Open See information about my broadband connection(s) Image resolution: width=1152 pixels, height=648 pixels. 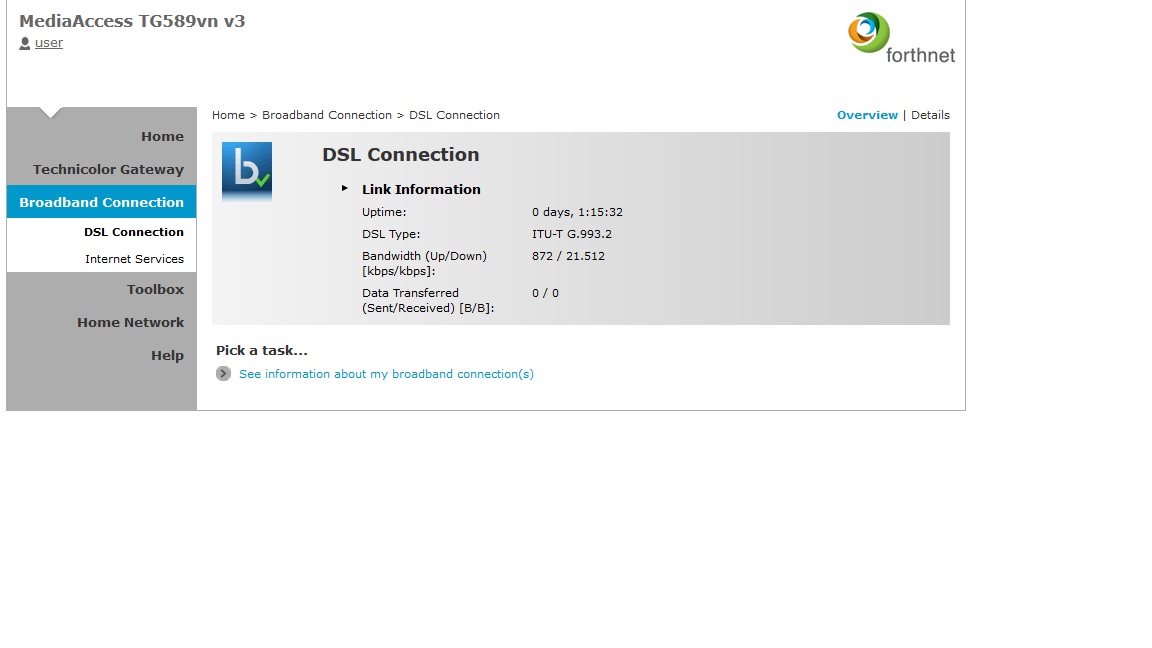pos(386,374)
